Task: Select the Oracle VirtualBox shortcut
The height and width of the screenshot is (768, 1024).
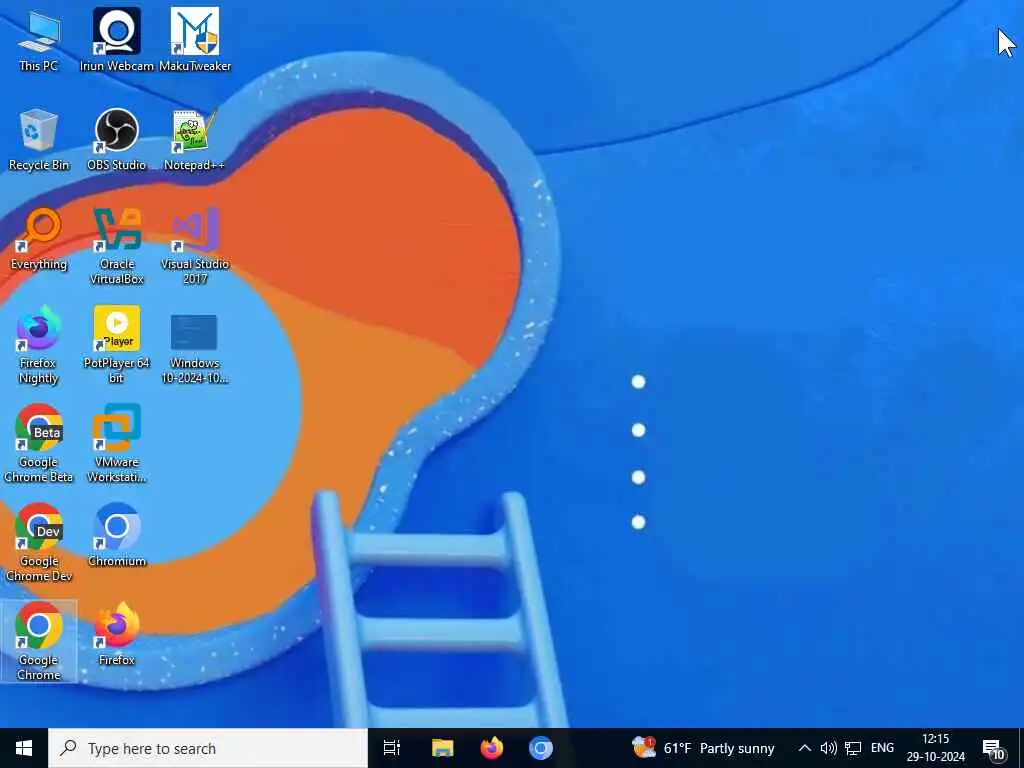Action: point(116,246)
